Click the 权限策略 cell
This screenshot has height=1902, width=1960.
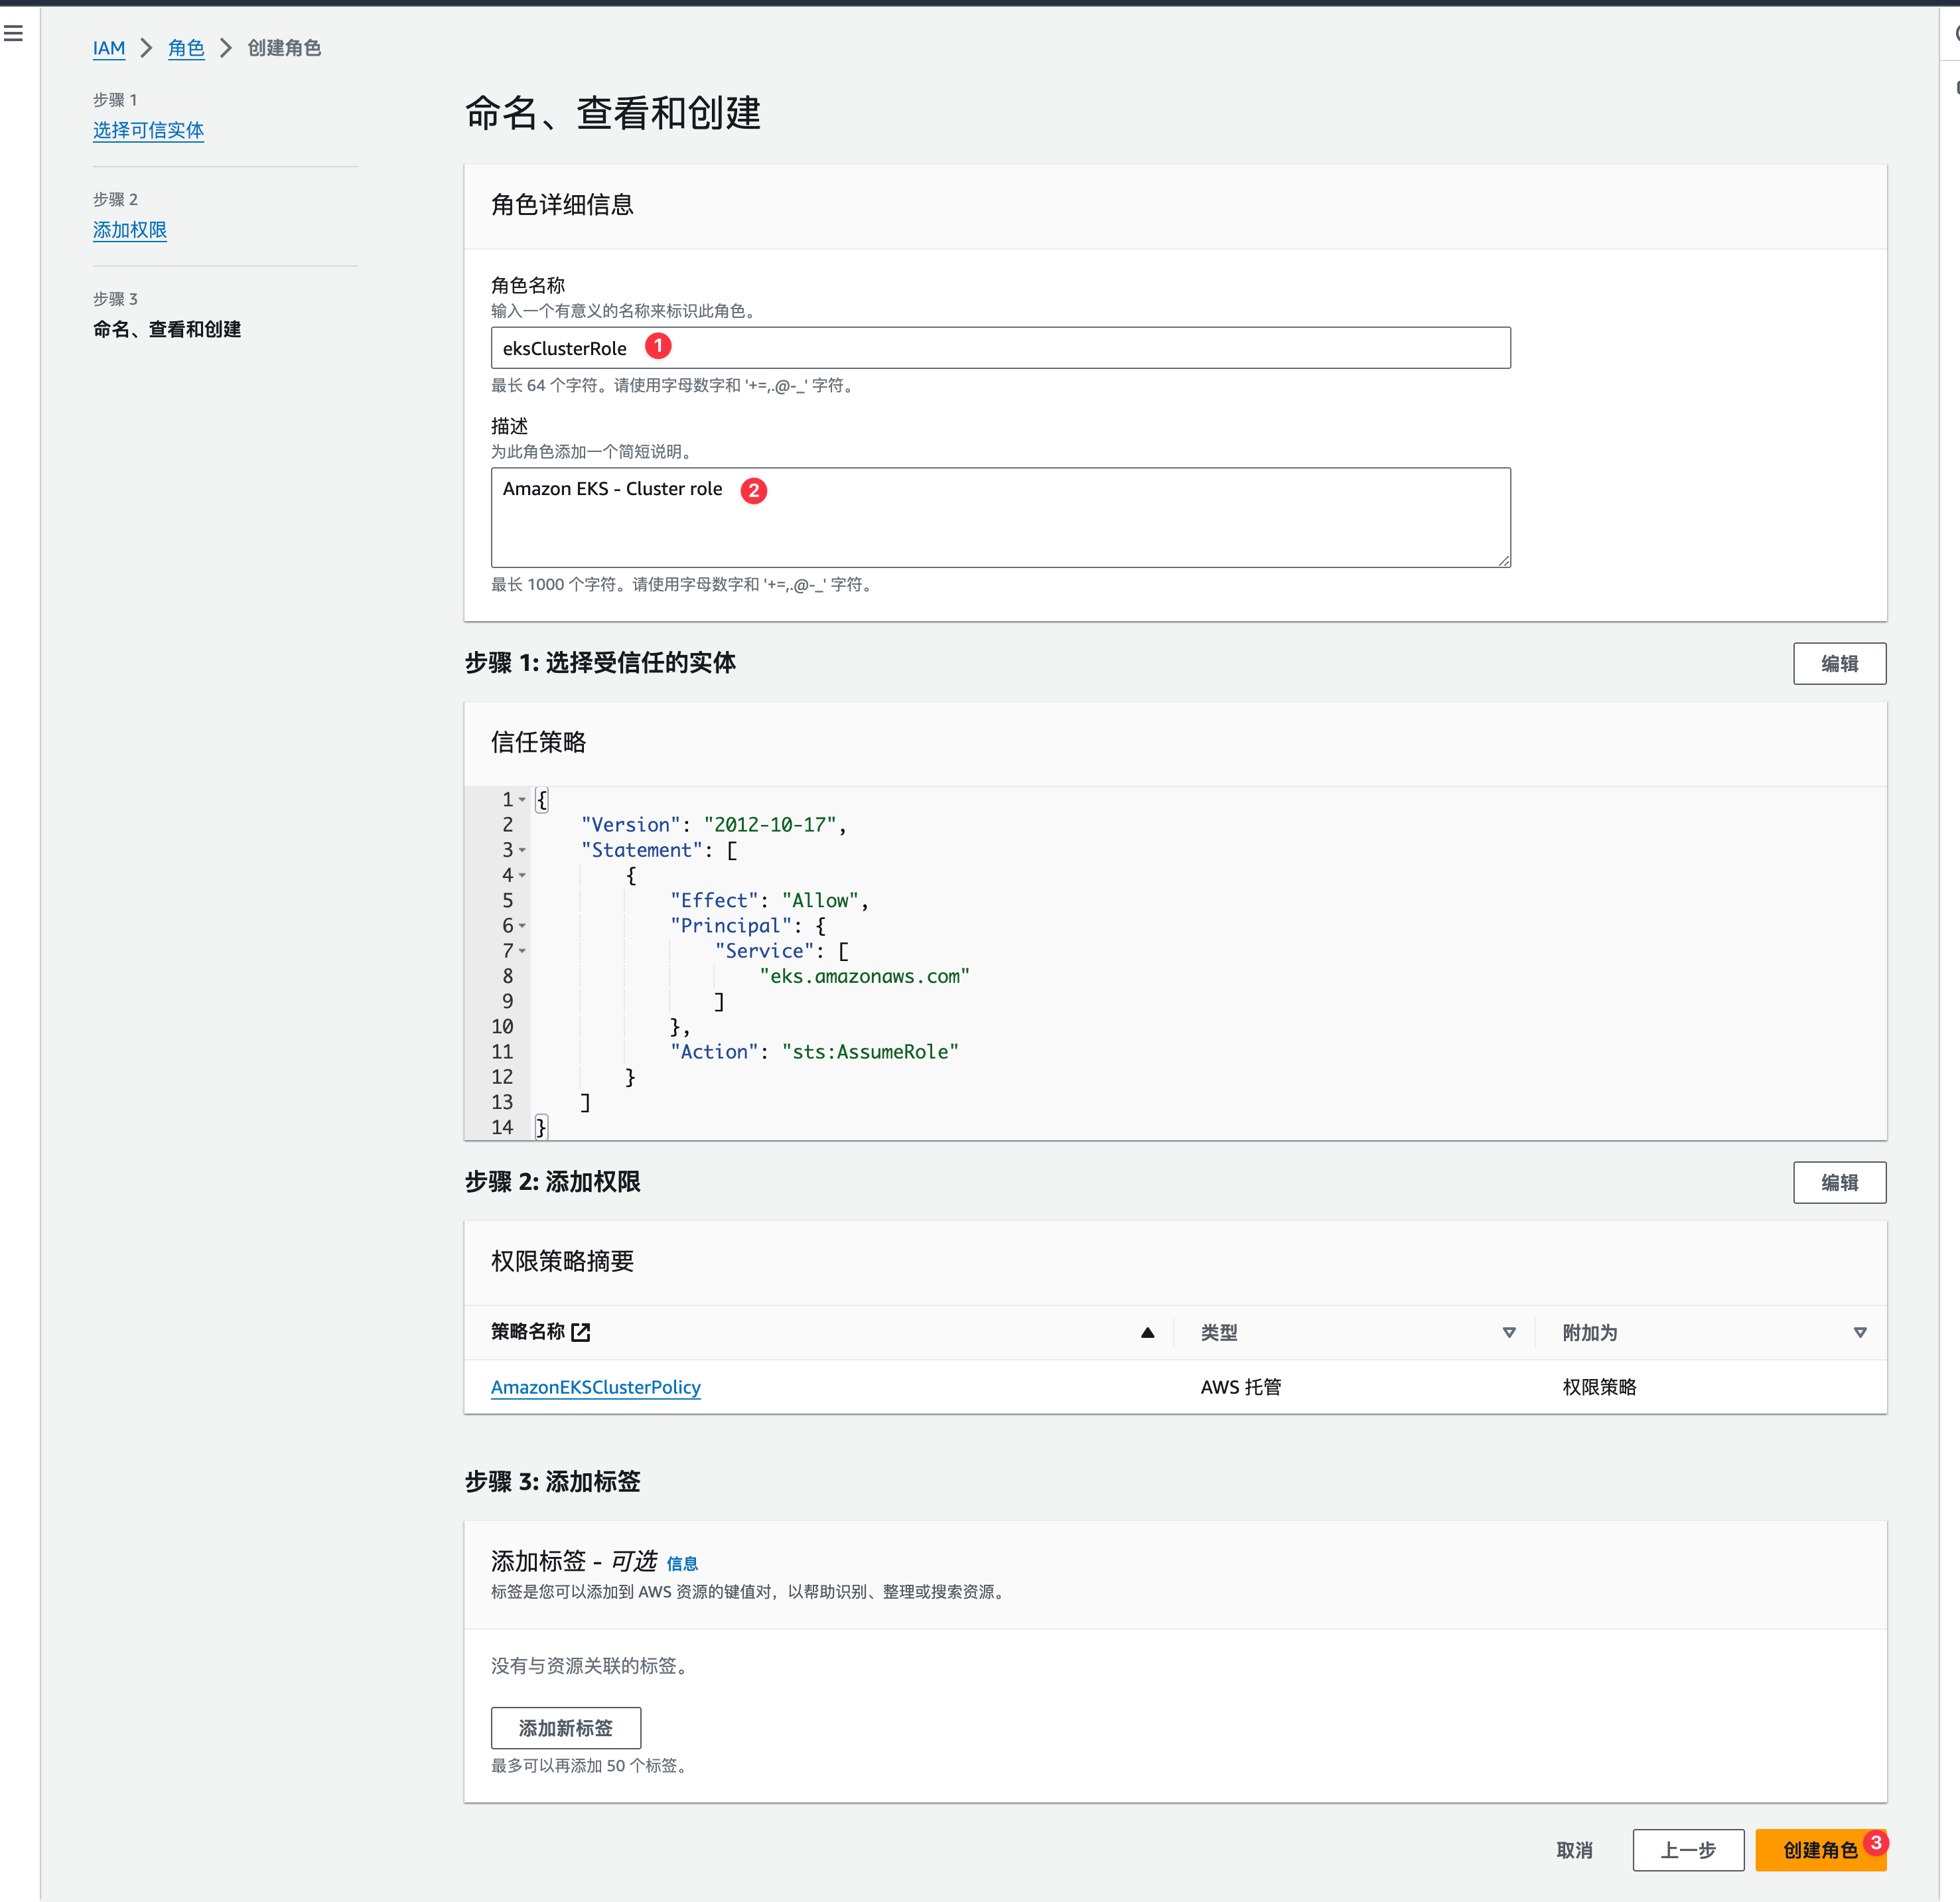click(x=1599, y=1387)
